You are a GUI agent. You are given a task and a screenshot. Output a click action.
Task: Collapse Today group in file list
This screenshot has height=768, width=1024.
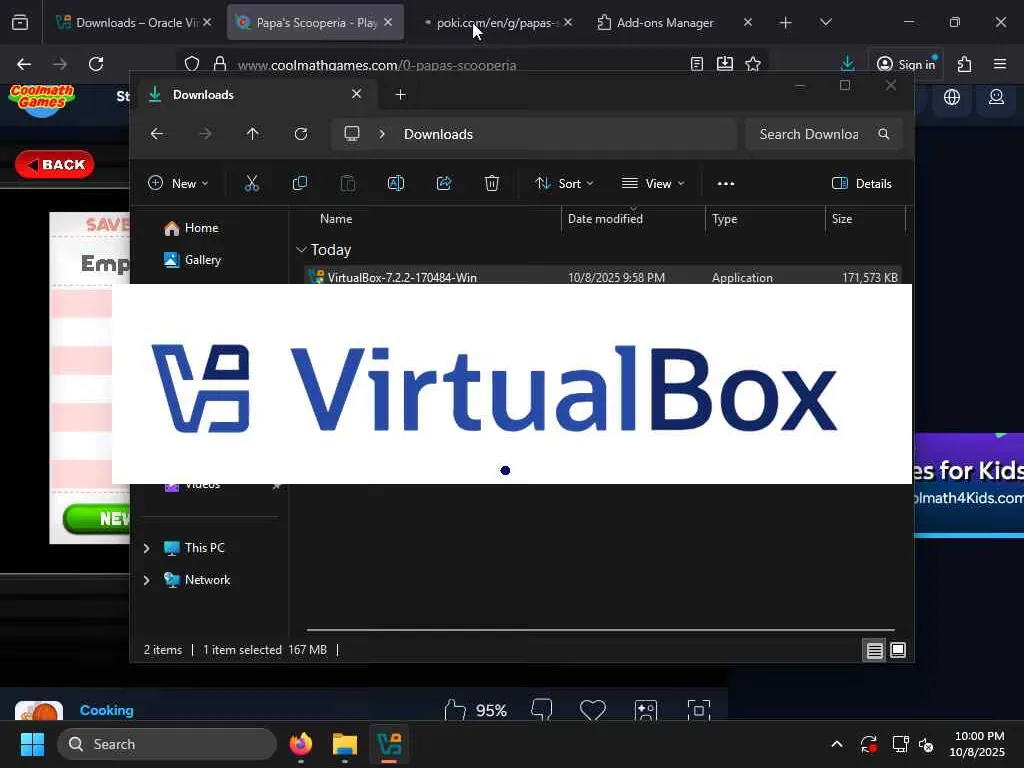[x=301, y=249]
